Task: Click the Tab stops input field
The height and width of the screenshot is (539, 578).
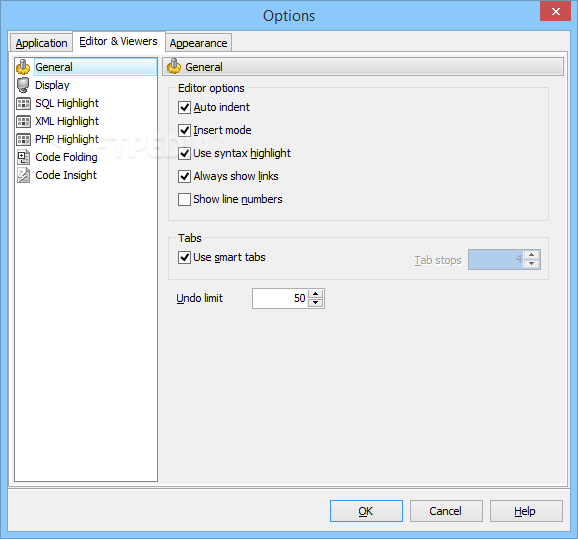Action: pos(496,260)
